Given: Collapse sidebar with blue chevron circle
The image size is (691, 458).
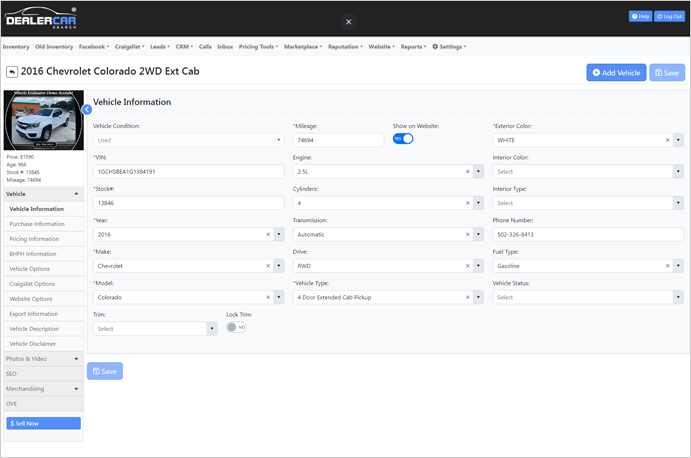Looking at the screenshot, I should 87,109.
